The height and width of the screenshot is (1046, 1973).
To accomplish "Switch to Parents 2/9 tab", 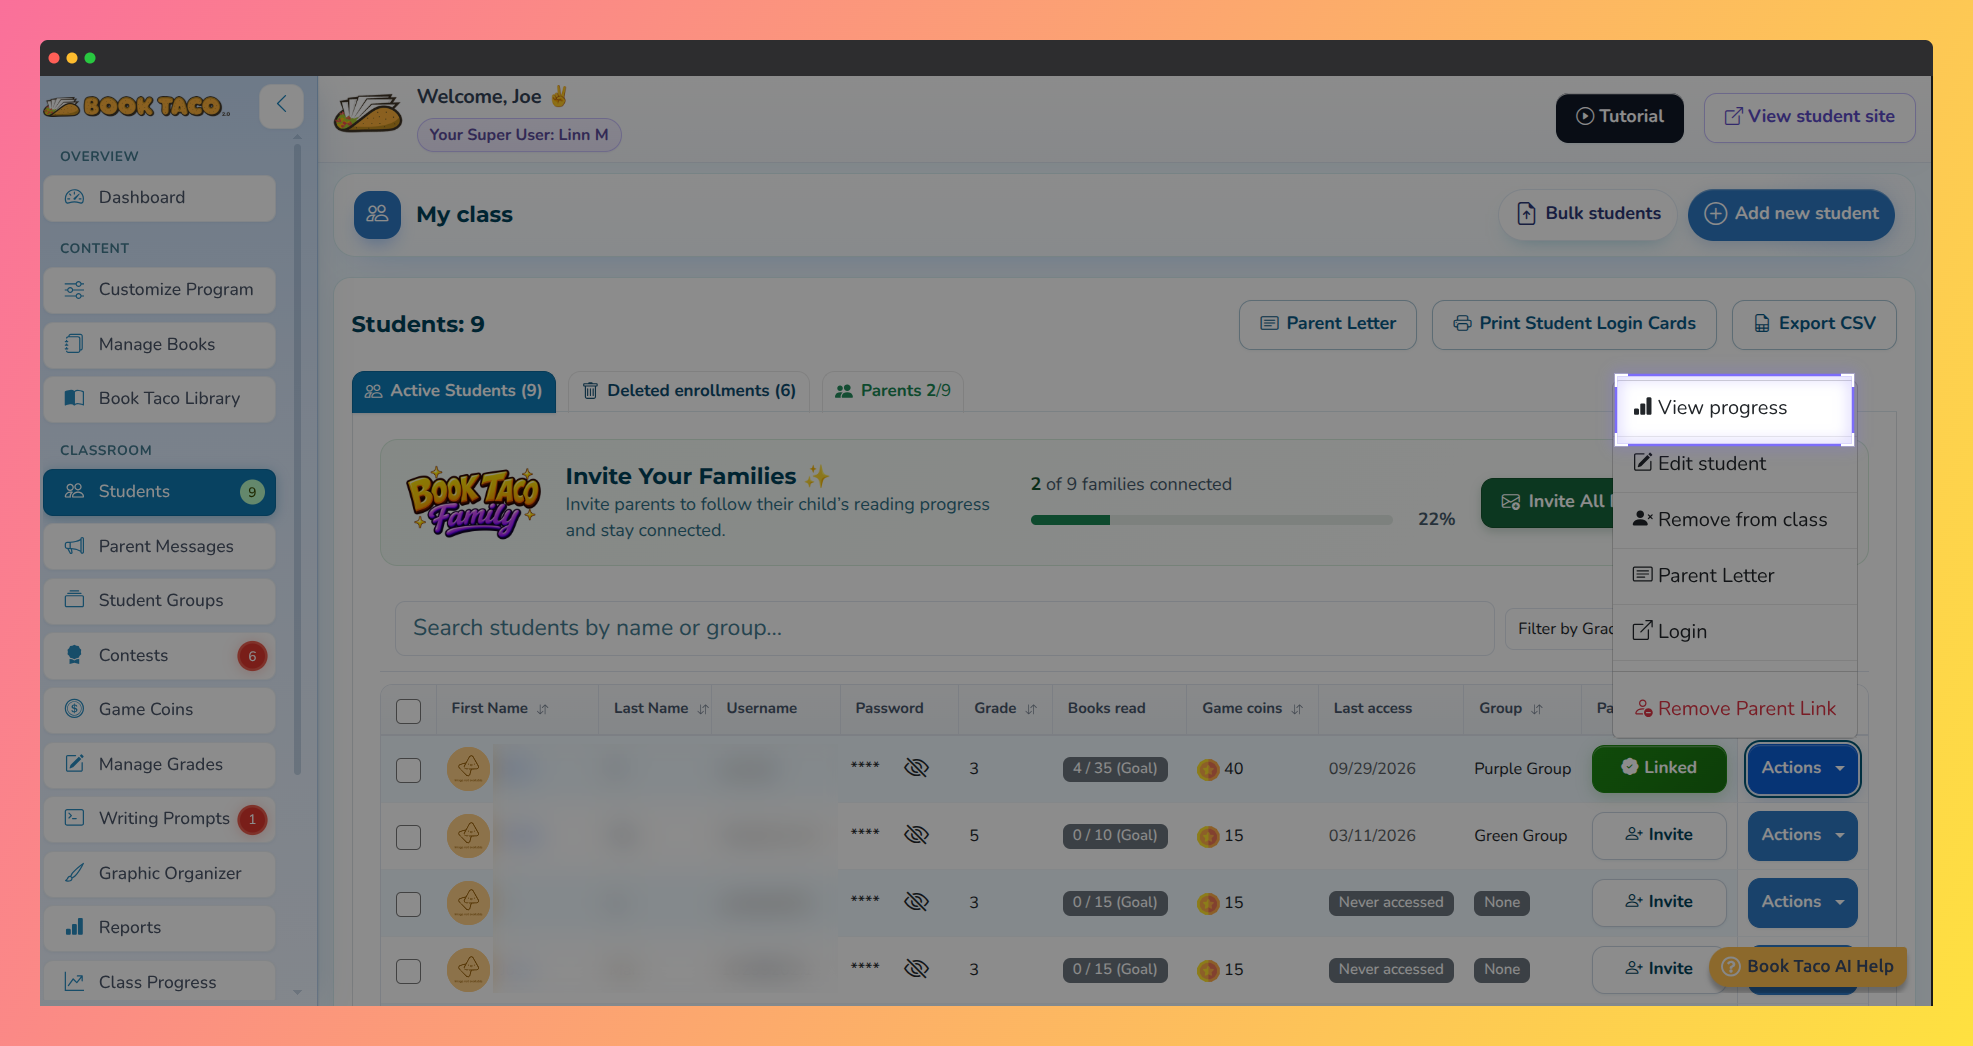I will coord(893,391).
